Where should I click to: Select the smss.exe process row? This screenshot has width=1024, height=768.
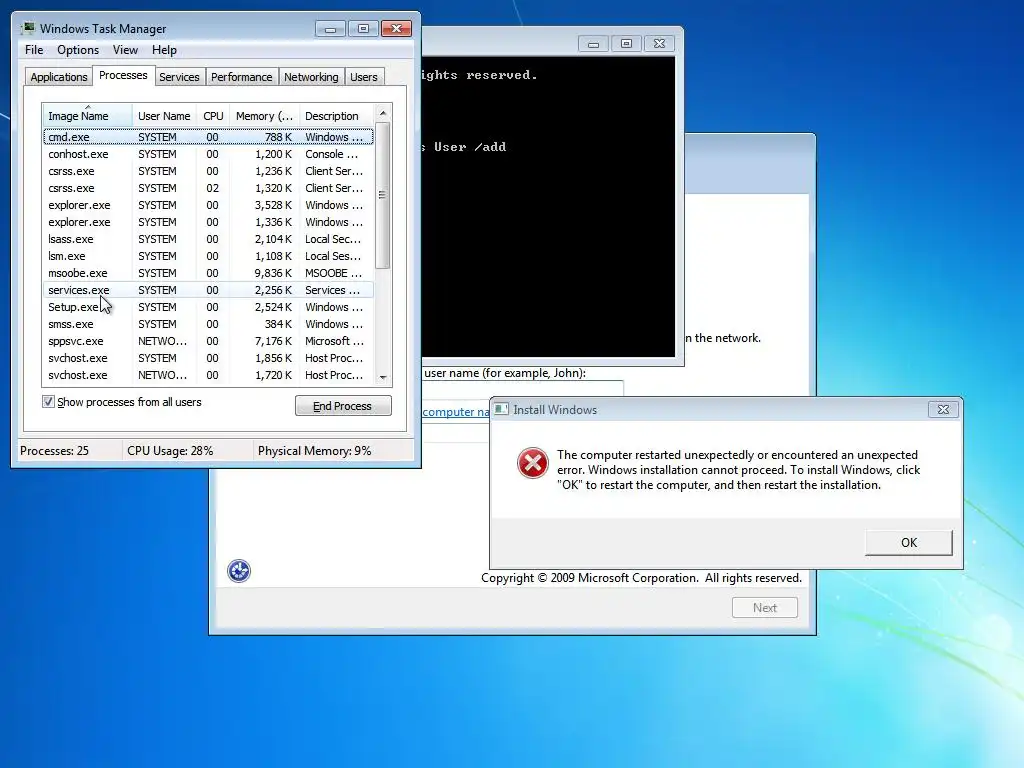(x=208, y=324)
